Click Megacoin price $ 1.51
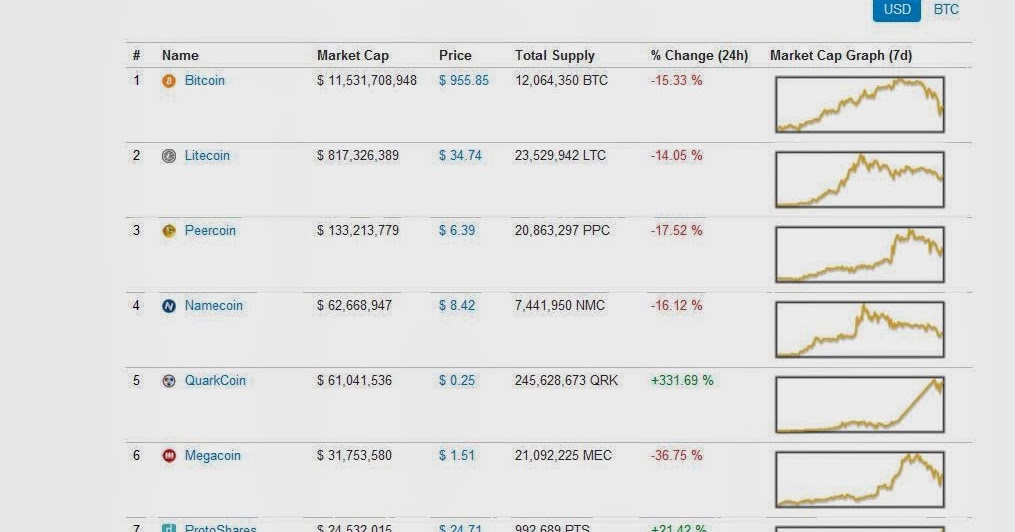The width and height of the screenshot is (1015, 532). coord(457,455)
